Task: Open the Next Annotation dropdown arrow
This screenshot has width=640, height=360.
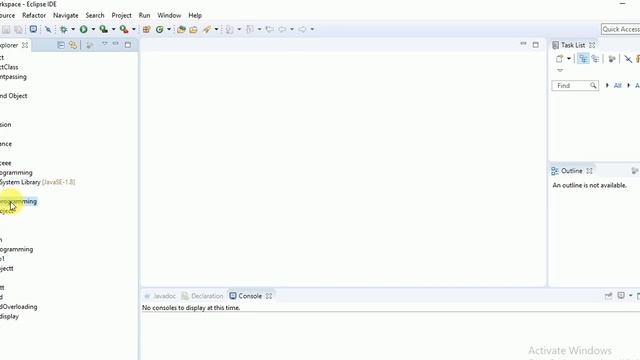Action: pyautogui.click(x=239, y=29)
